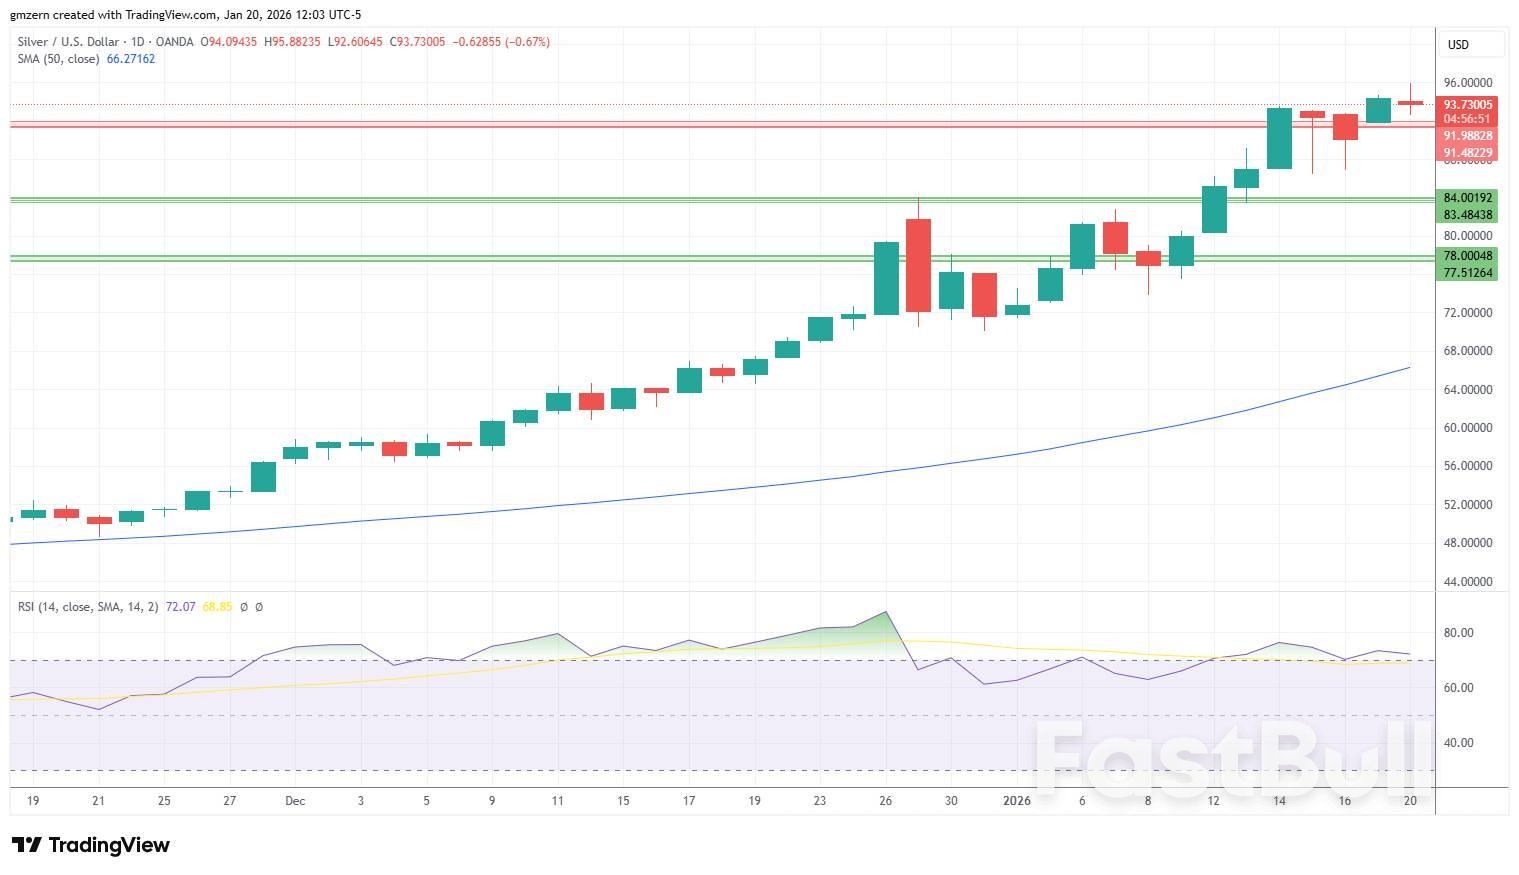
Task: Click the Dec label on the time axis
Action: point(295,801)
